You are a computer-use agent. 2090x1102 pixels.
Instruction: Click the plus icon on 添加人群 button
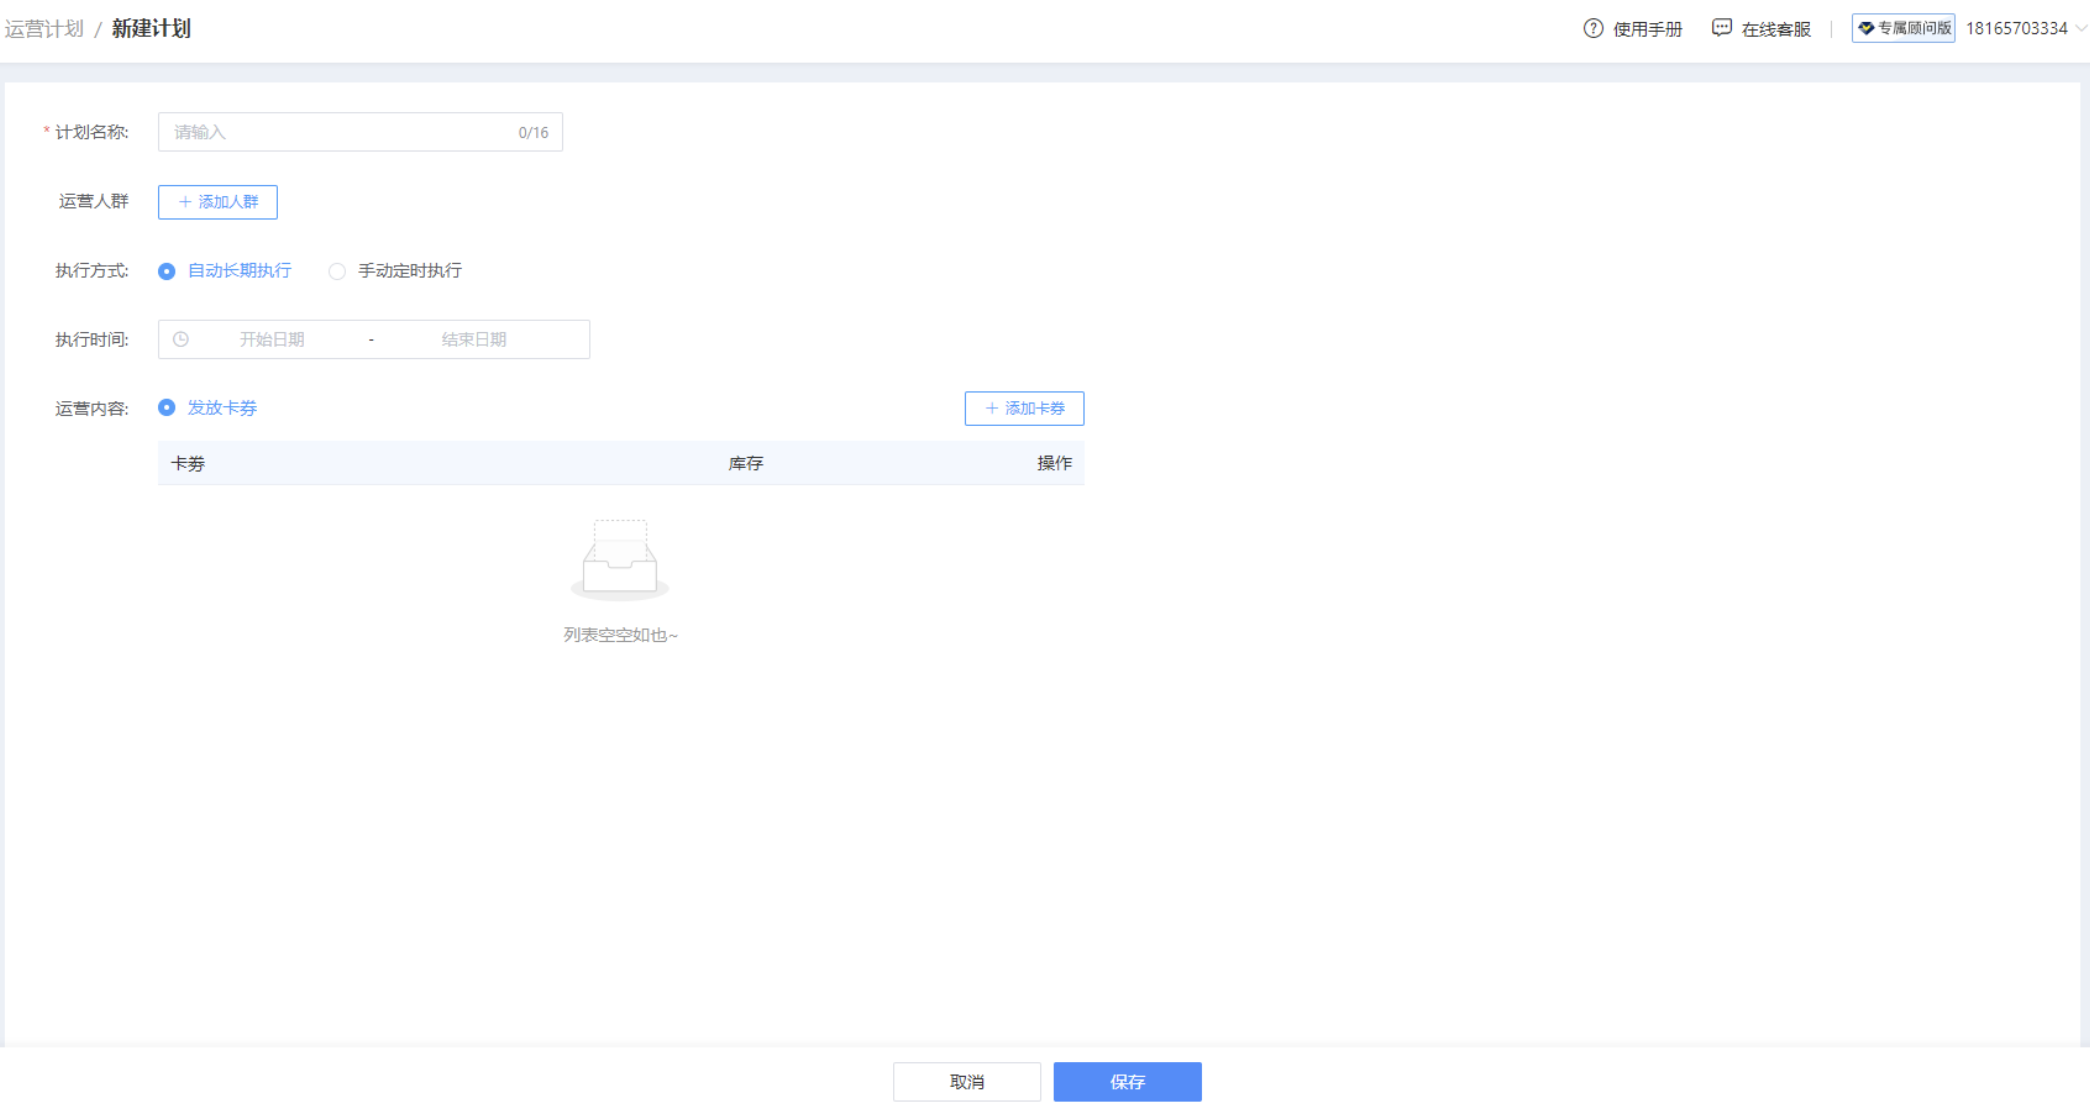coord(185,202)
